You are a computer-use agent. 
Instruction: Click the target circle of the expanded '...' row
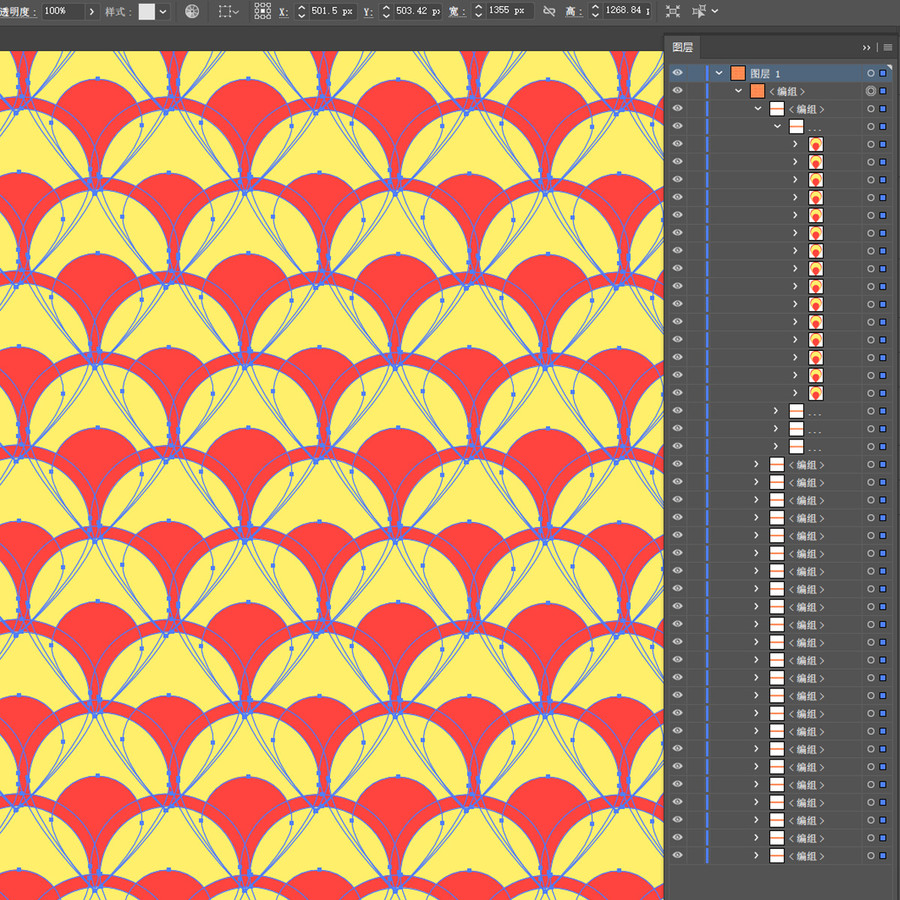coord(871,126)
